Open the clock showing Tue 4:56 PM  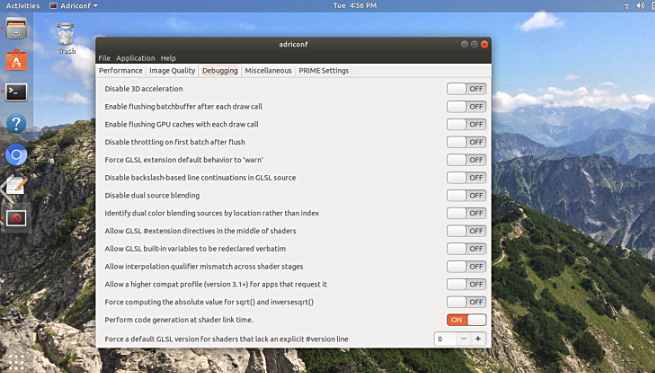[355, 5]
